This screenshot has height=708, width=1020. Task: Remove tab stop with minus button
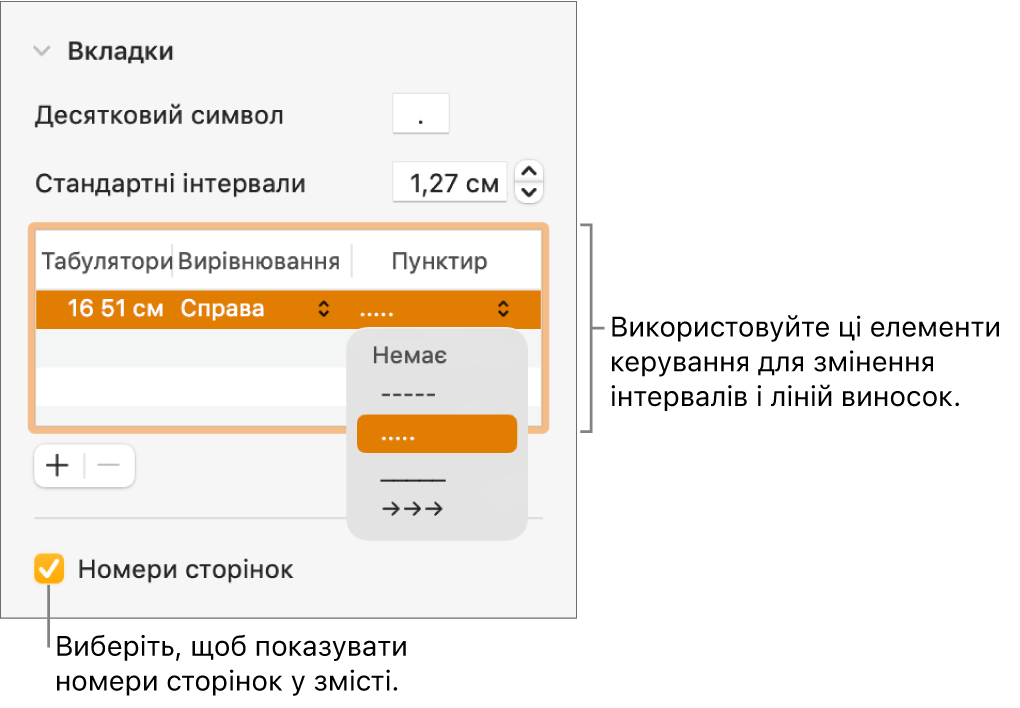tap(108, 466)
